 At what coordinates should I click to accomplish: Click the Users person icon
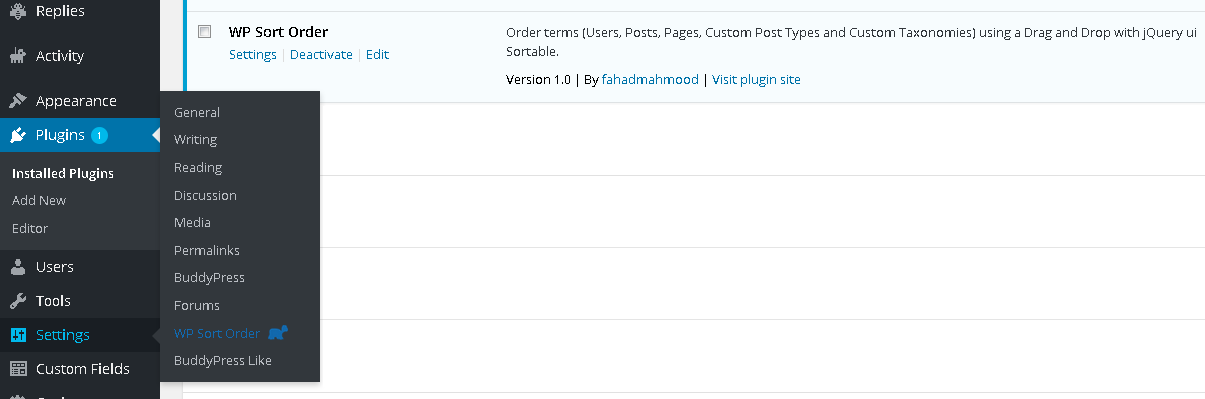pyautogui.click(x=18, y=267)
